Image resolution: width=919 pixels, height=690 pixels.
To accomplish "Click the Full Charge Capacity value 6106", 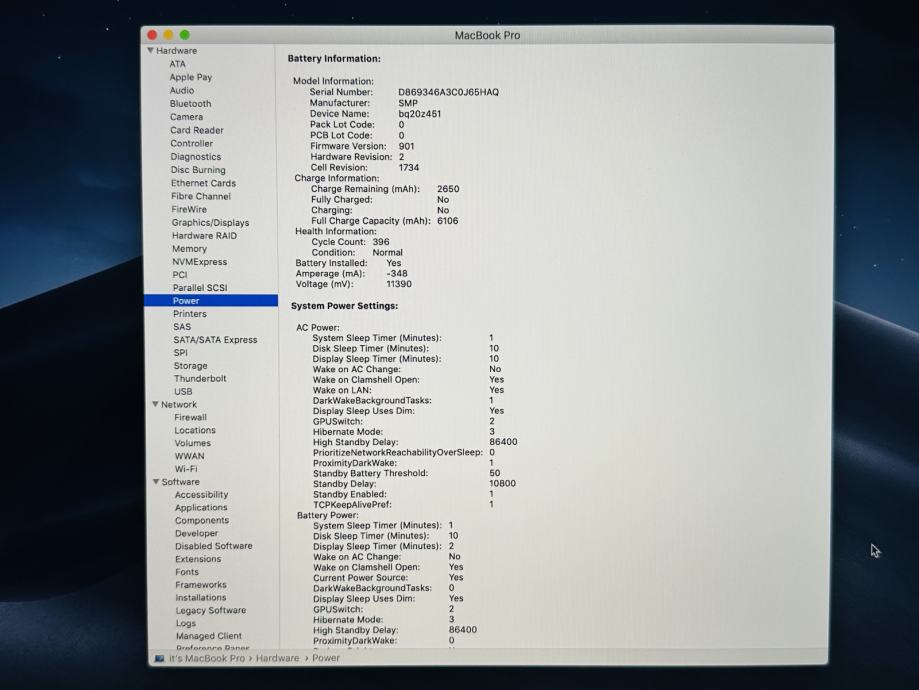I will (x=448, y=221).
